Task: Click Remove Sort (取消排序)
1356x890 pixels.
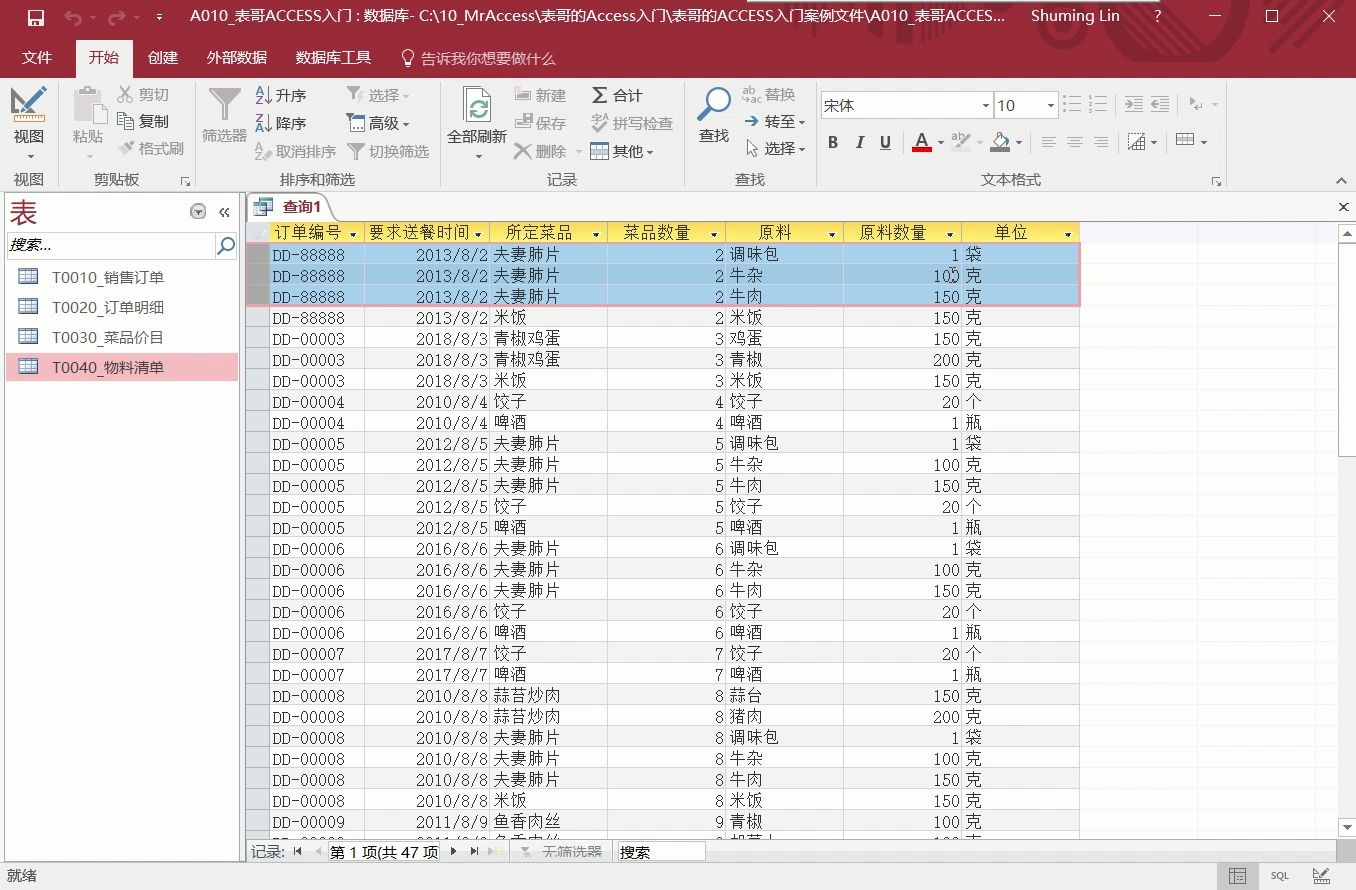Action: [295, 151]
